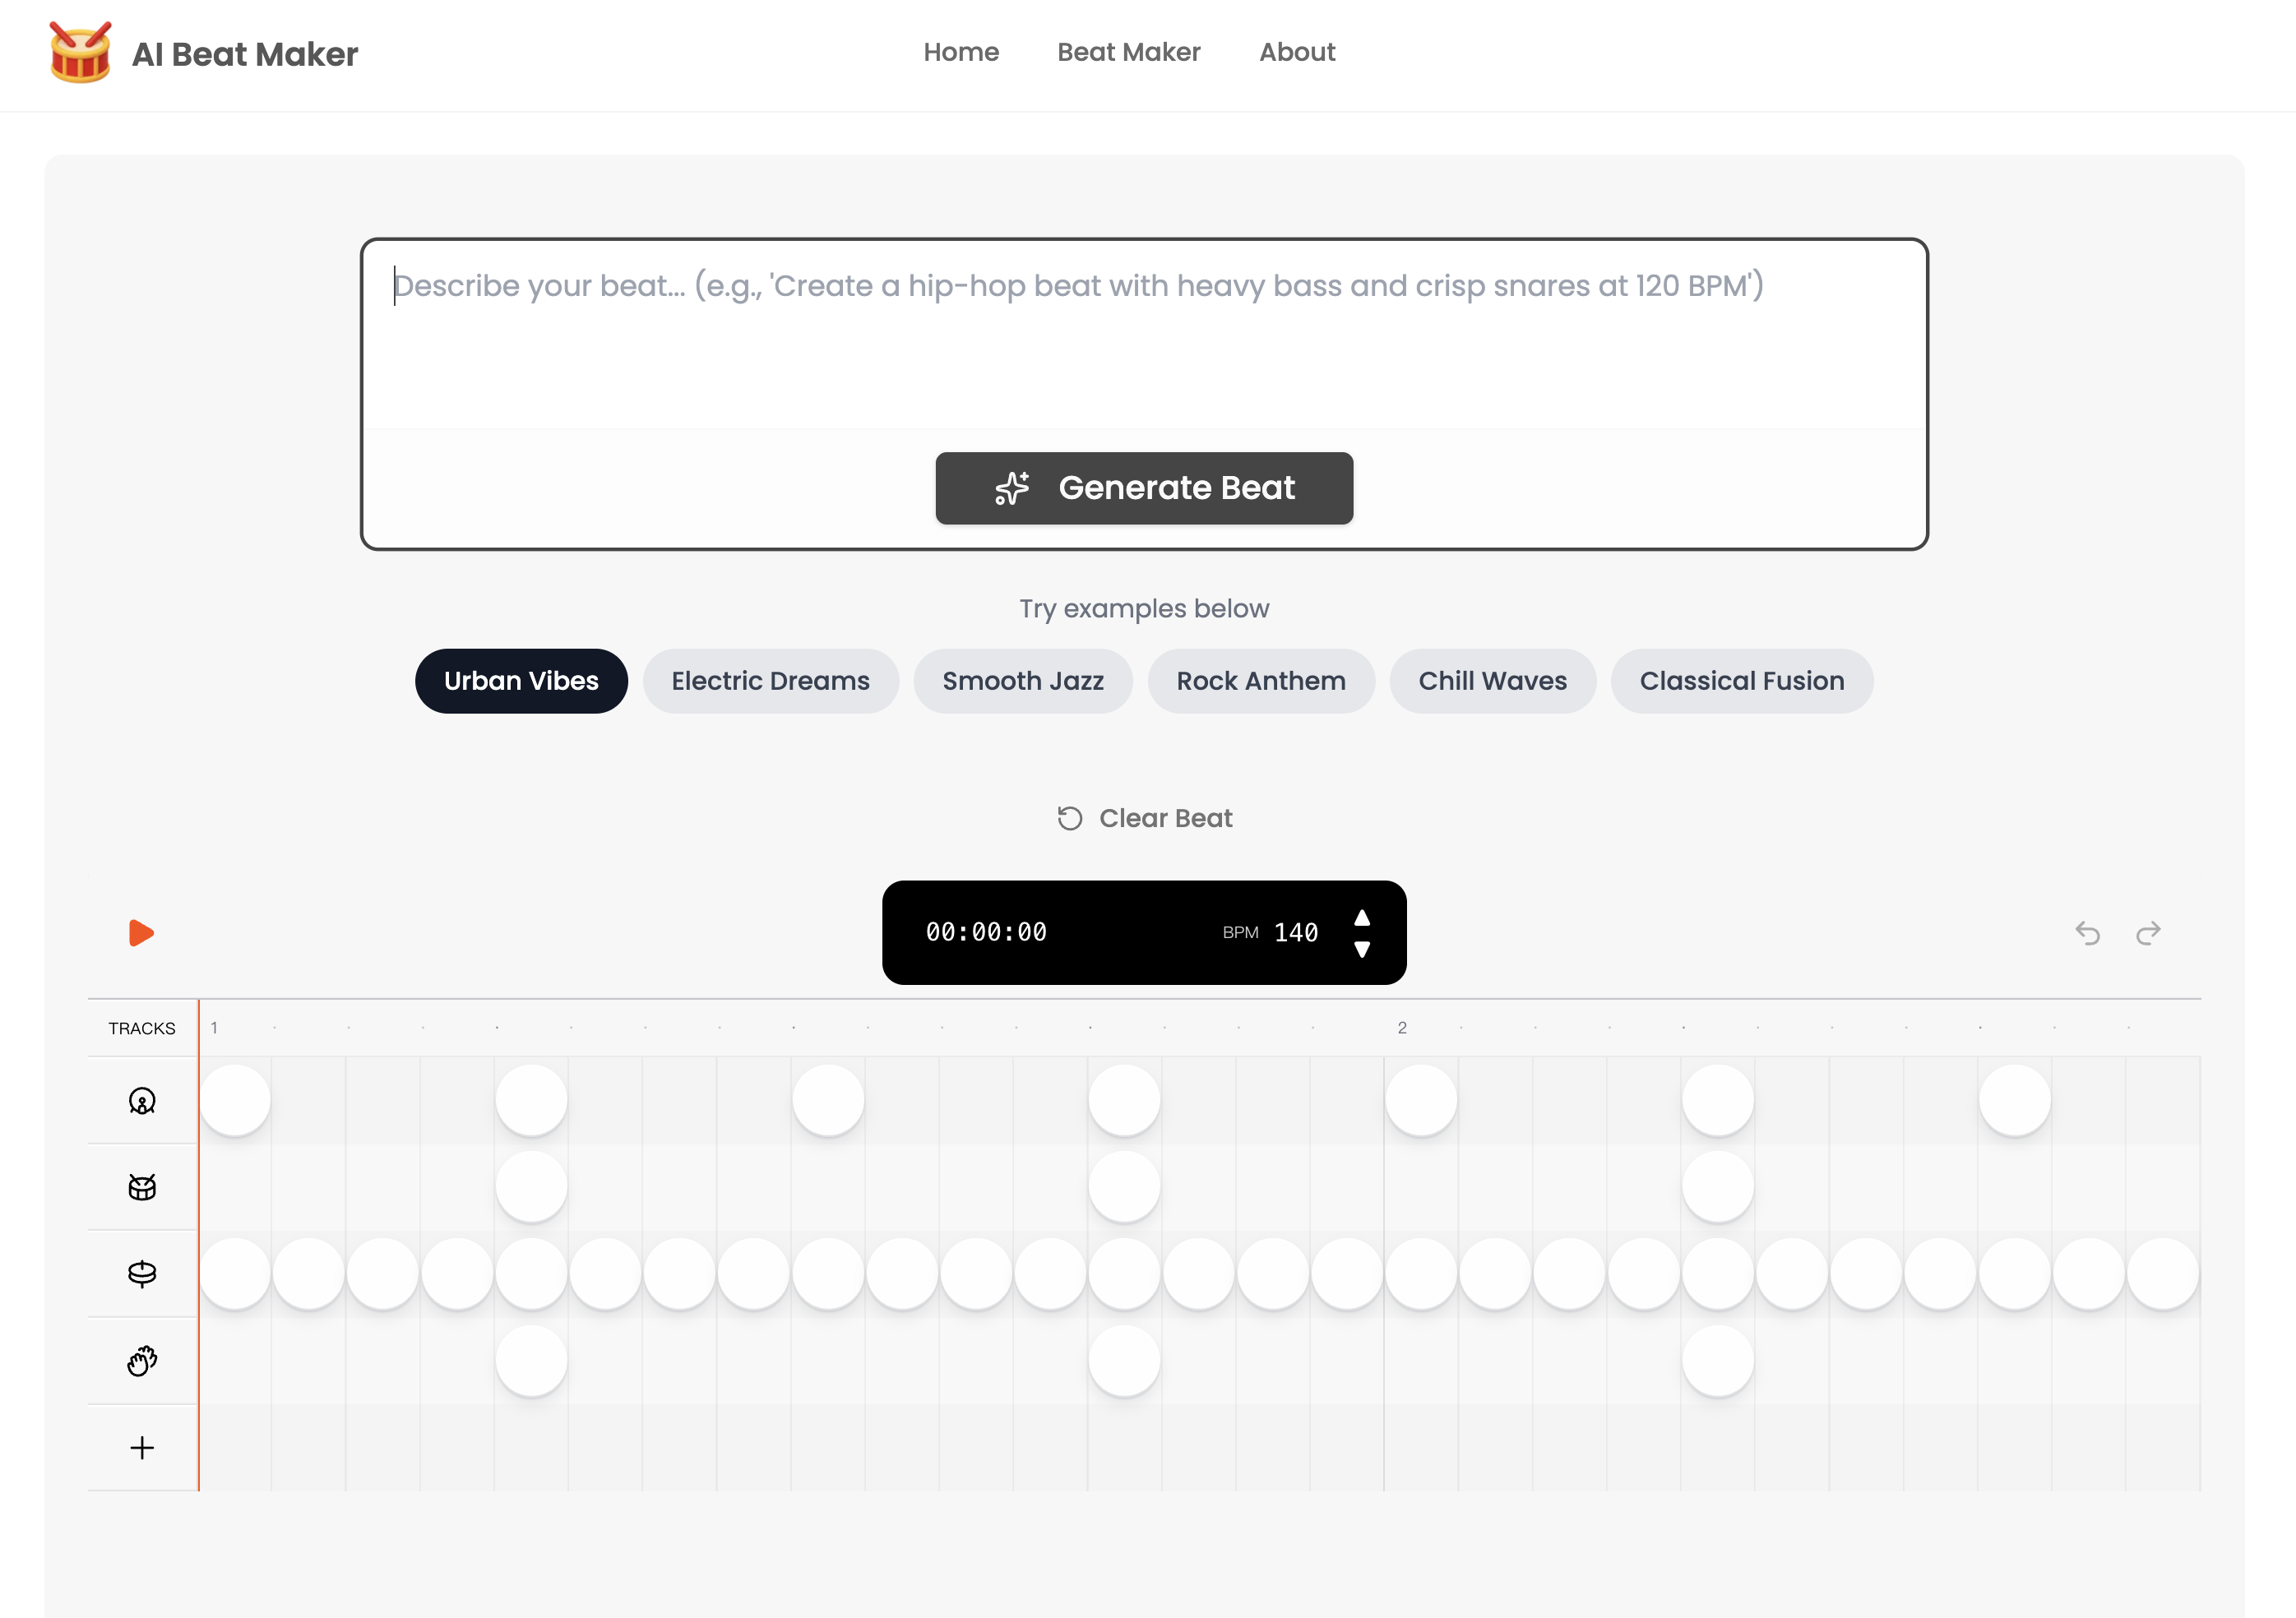Click the redo arrow icon
The height and width of the screenshot is (1618, 2296).
[2148, 932]
